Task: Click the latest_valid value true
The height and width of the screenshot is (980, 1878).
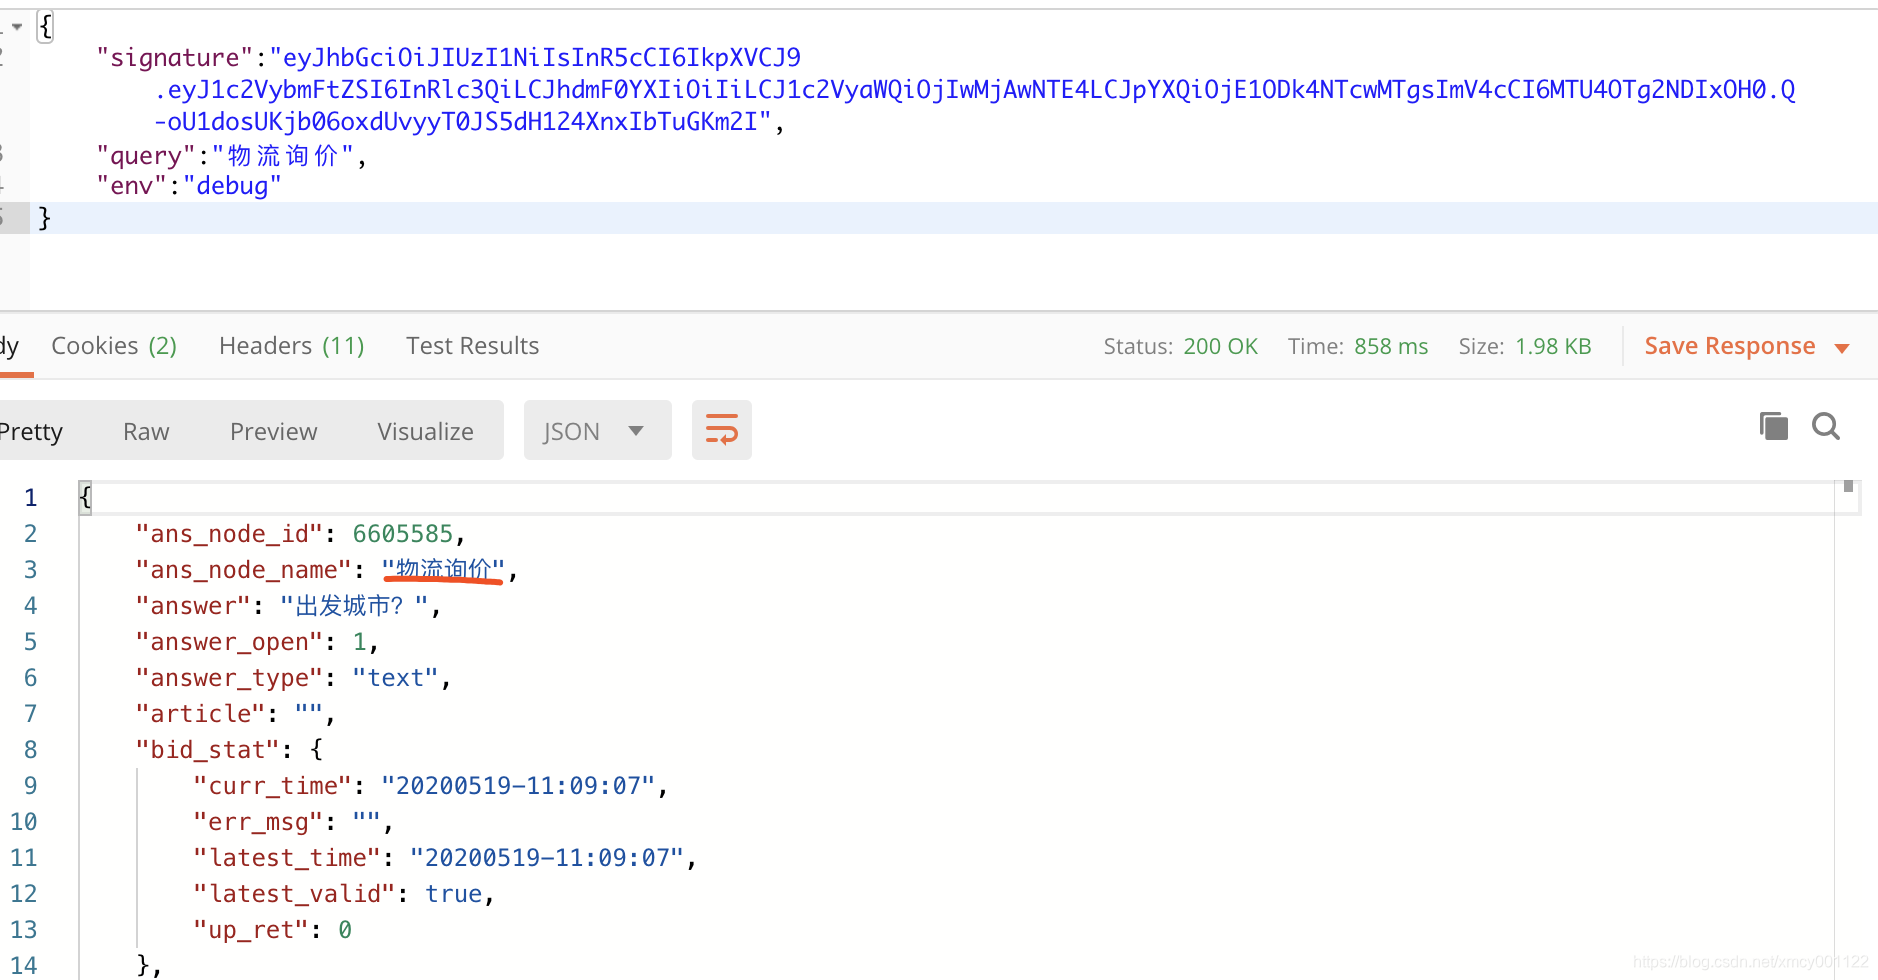Action: 453,894
